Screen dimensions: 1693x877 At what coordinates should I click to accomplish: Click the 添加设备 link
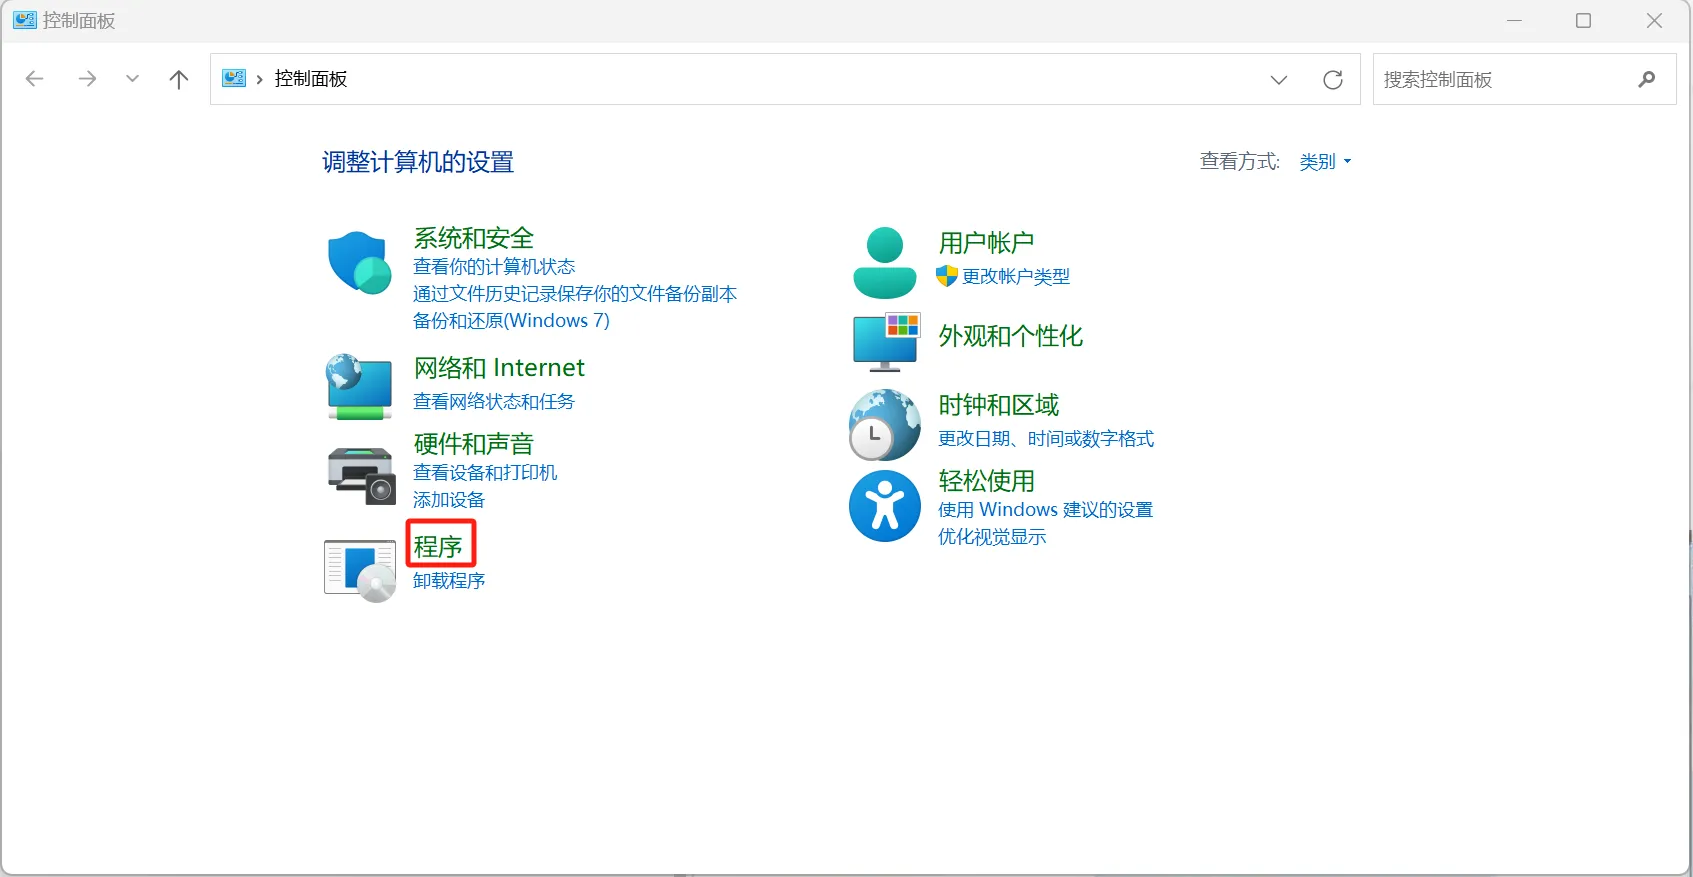[x=449, y=500]
